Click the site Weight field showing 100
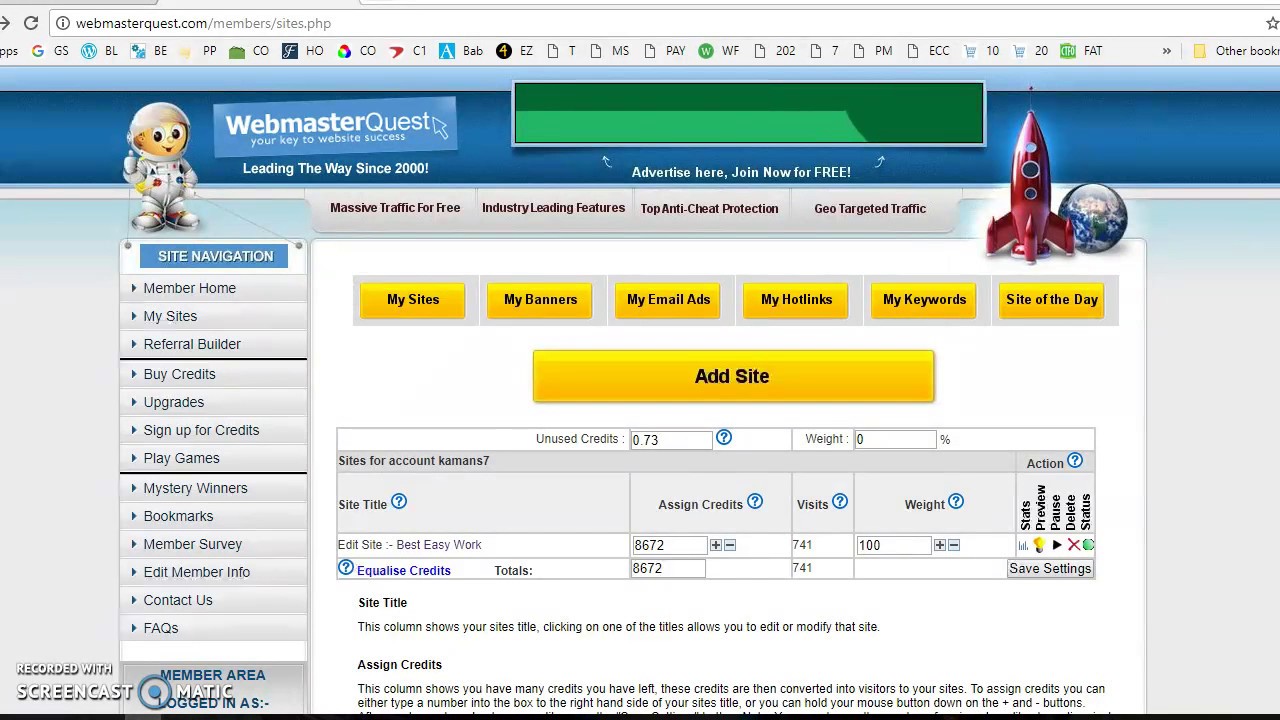1280x720 pixels. [x=893, y=545]
